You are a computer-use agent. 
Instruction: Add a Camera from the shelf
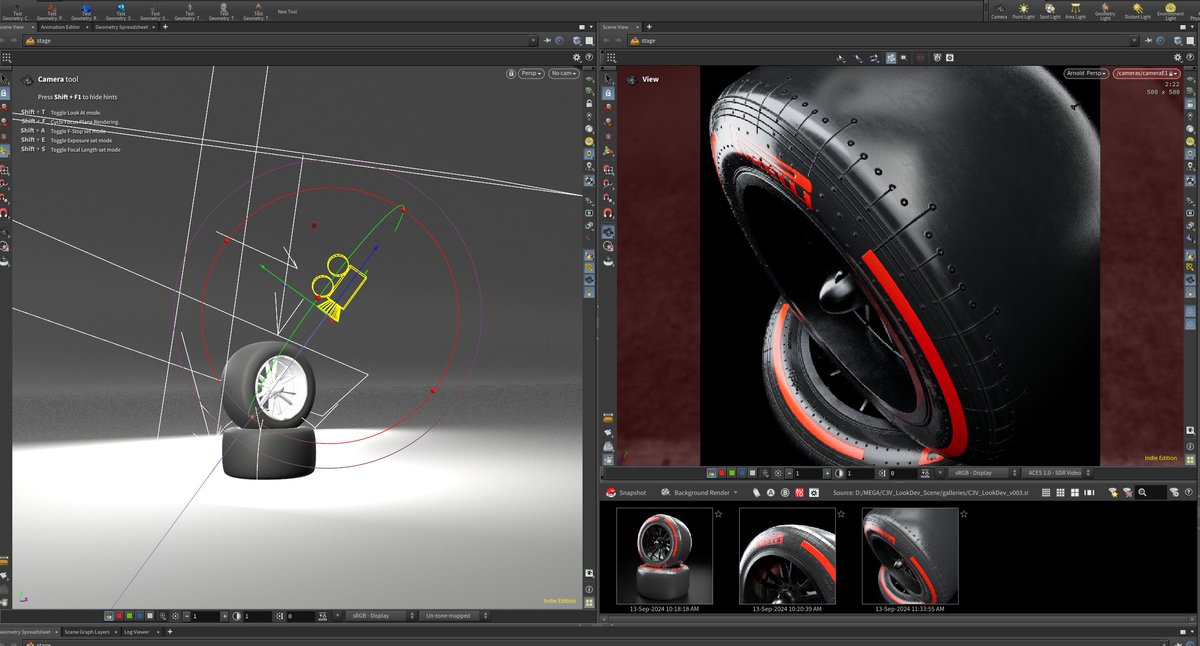(999, 10)
